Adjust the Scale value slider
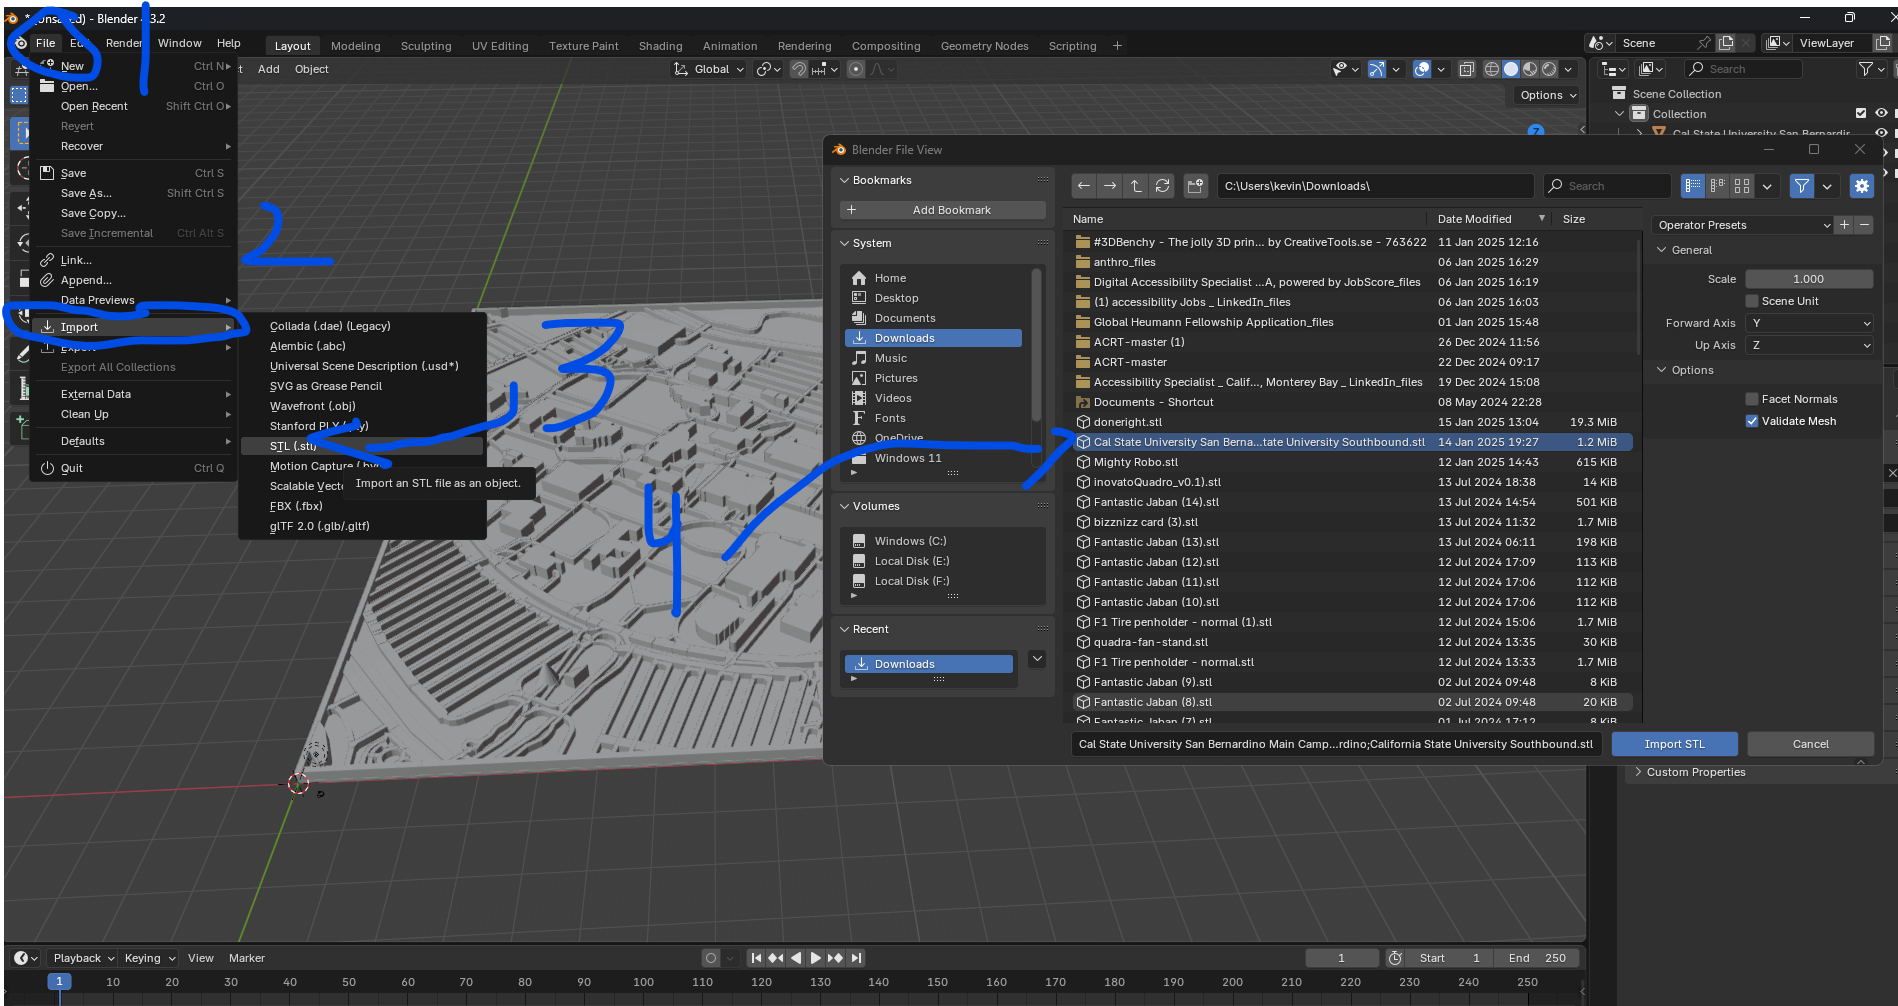 [x=1808, y=279]
